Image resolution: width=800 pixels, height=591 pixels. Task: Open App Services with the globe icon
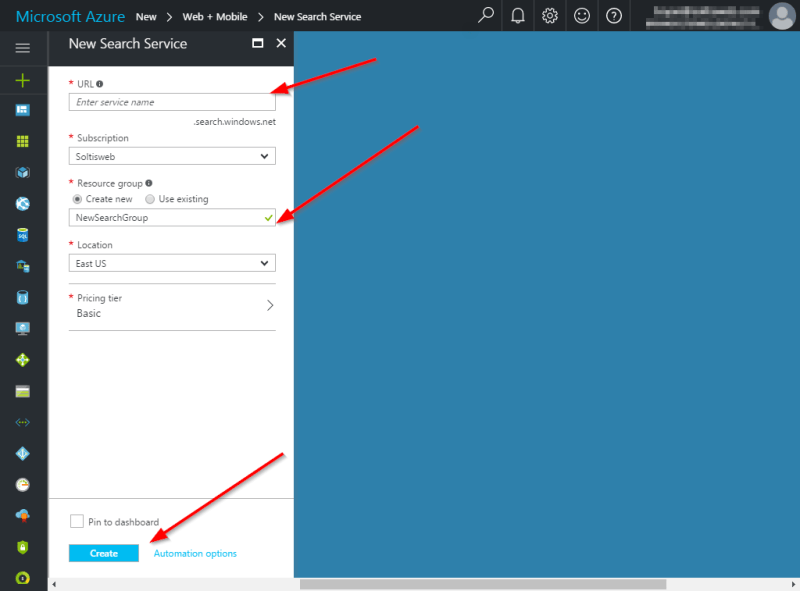tap(22, 203)
